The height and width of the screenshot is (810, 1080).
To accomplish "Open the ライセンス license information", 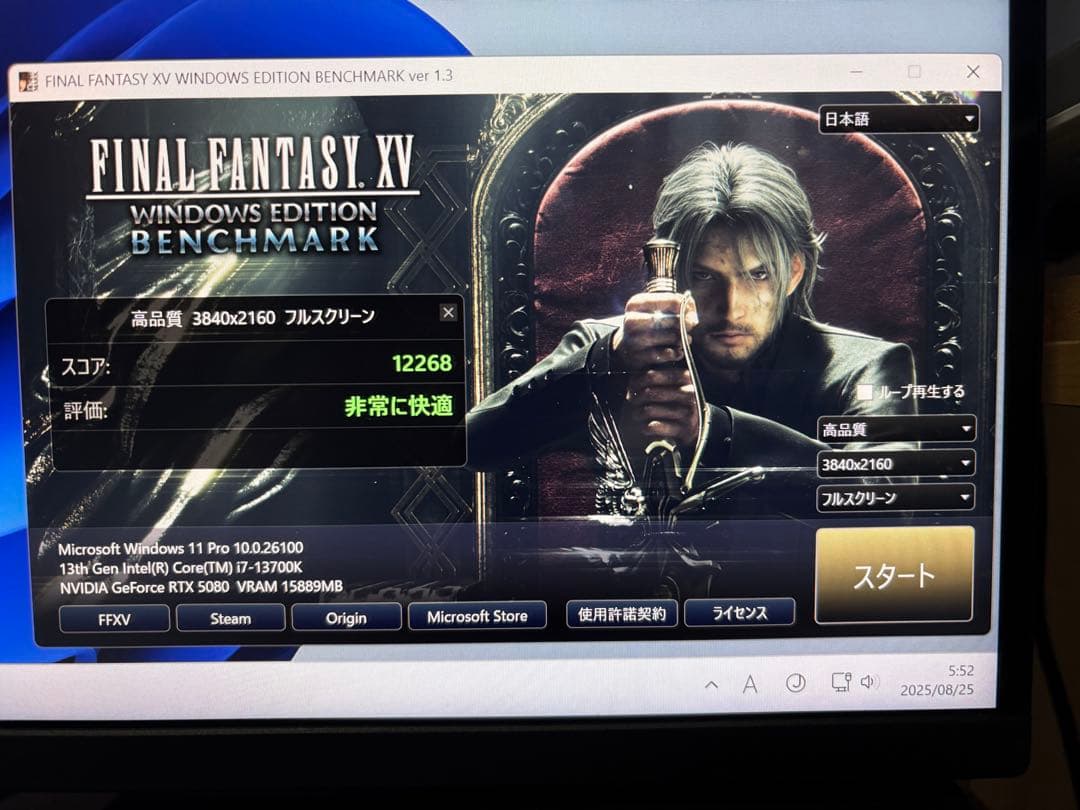I will coord(739,613).
